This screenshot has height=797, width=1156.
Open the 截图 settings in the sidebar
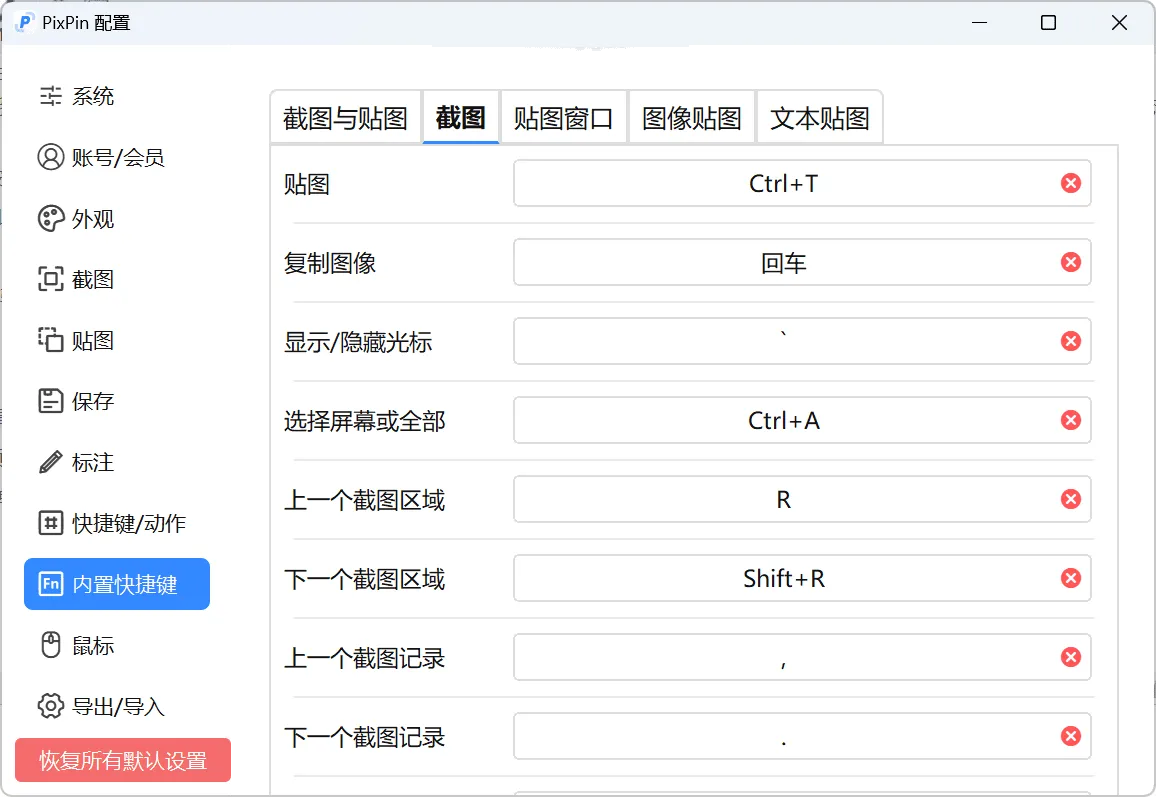tap(90, 279)
